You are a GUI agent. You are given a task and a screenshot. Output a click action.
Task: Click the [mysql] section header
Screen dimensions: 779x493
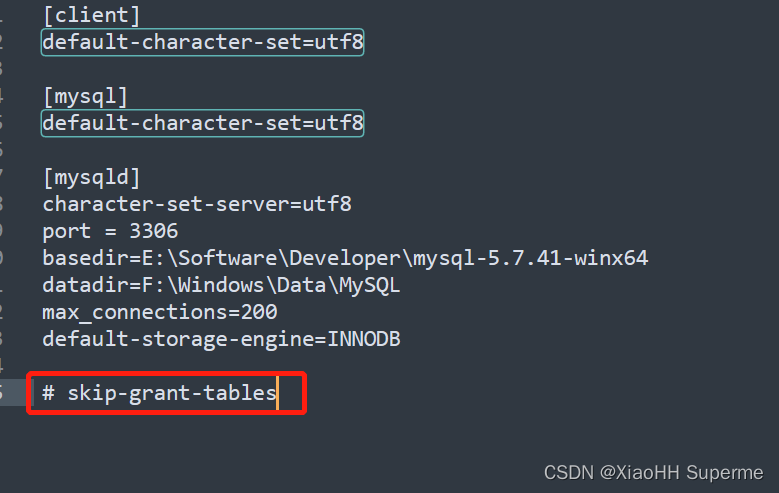(x=85, y=96)
